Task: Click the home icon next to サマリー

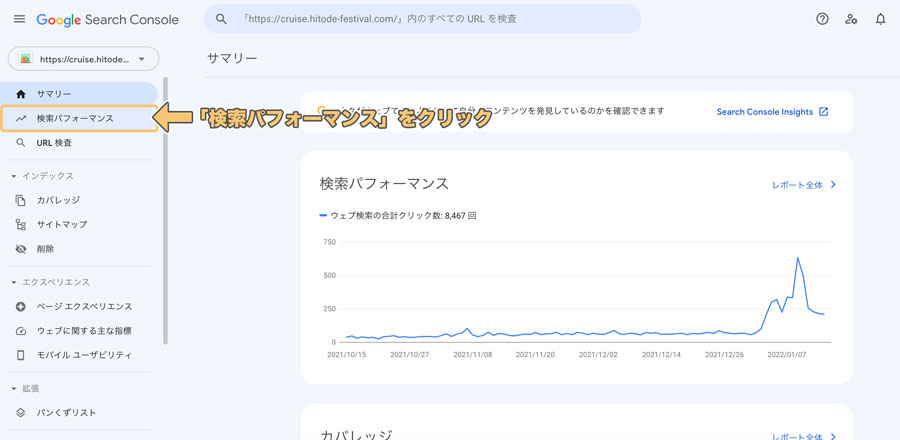Action: point(21,94)
